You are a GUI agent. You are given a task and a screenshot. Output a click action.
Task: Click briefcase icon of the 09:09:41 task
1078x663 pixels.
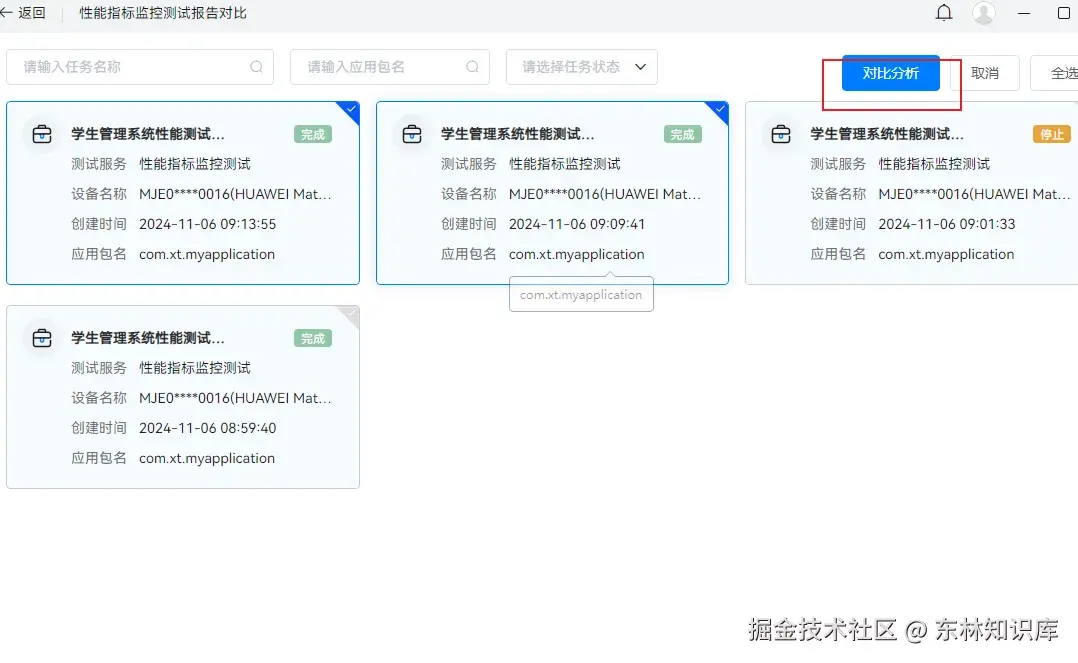(x=412, y=133)
